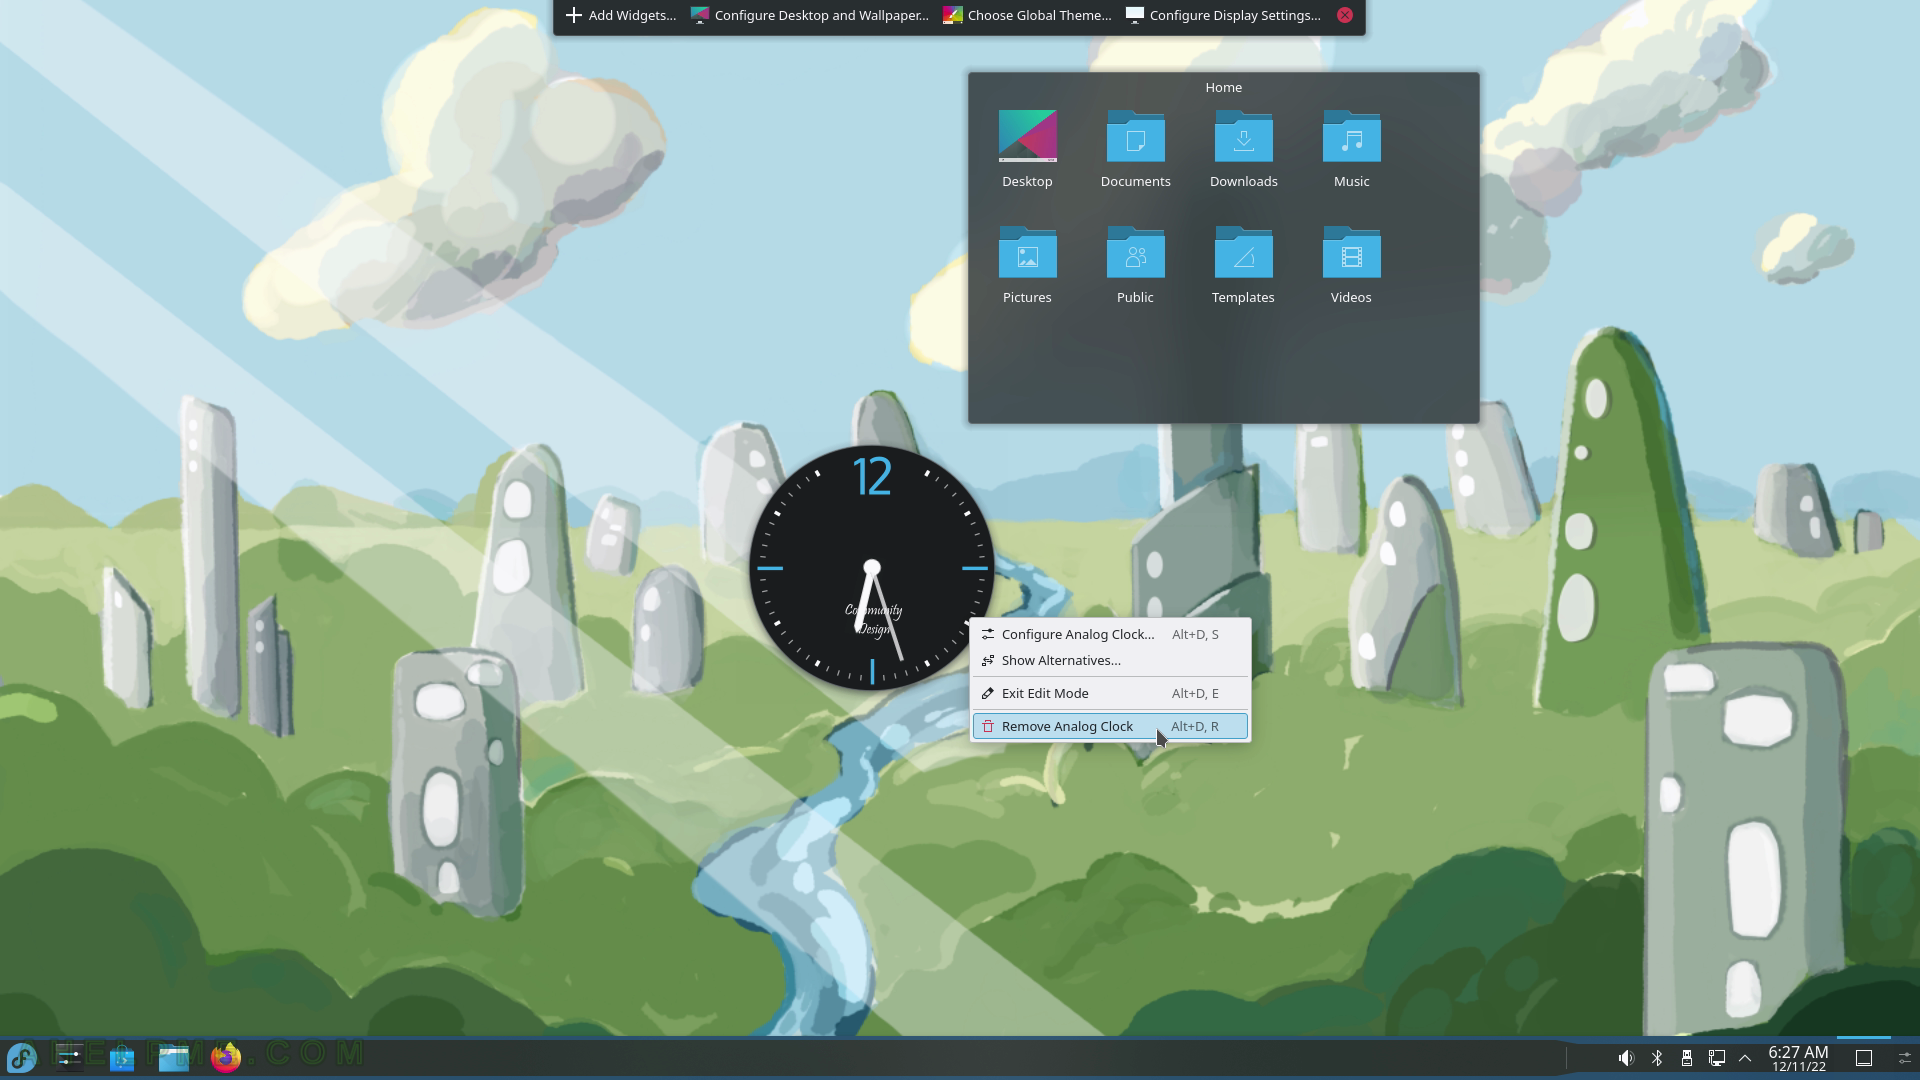Expand hidden system tray icons arrow
The height and width of the screenshot is (1080, 1920).
1745,1058
